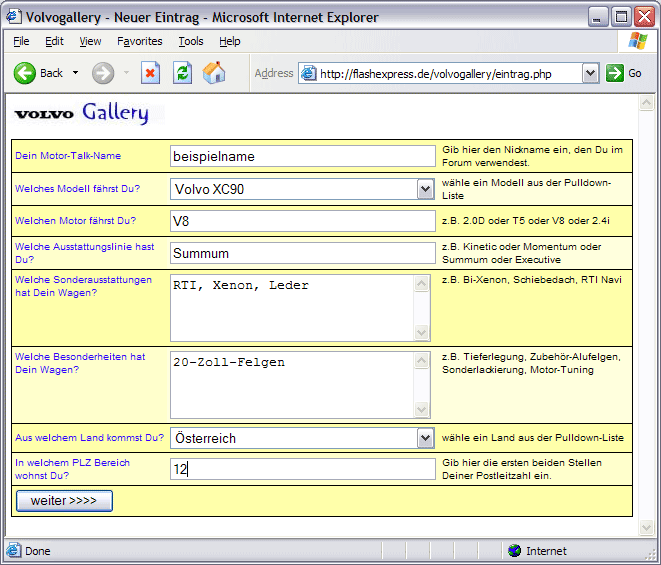Open the Favorites menu
The height and width of the screenshot is (565, 661).
click(x=140, y=41)
